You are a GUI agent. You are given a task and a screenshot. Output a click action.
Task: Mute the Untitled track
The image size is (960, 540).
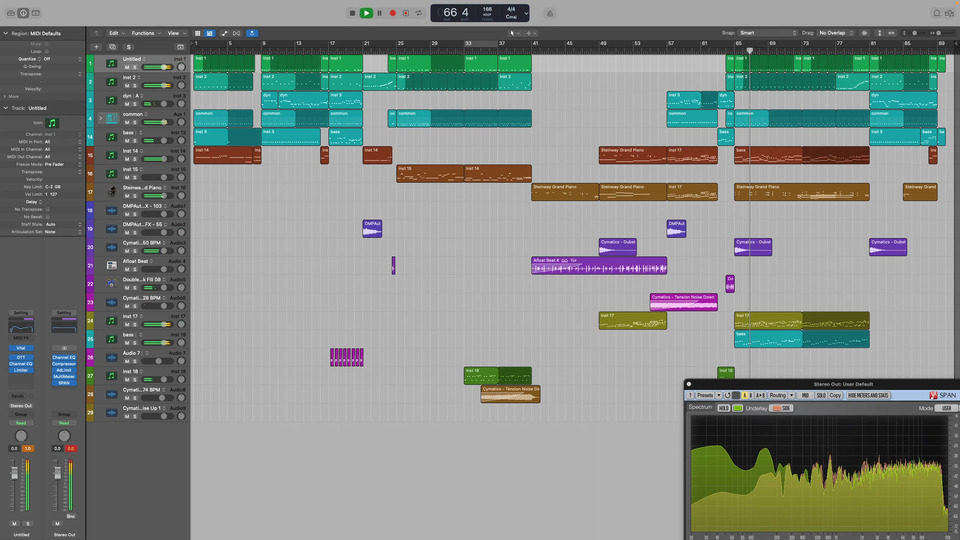pyautogui.click(x=127, y=67)
